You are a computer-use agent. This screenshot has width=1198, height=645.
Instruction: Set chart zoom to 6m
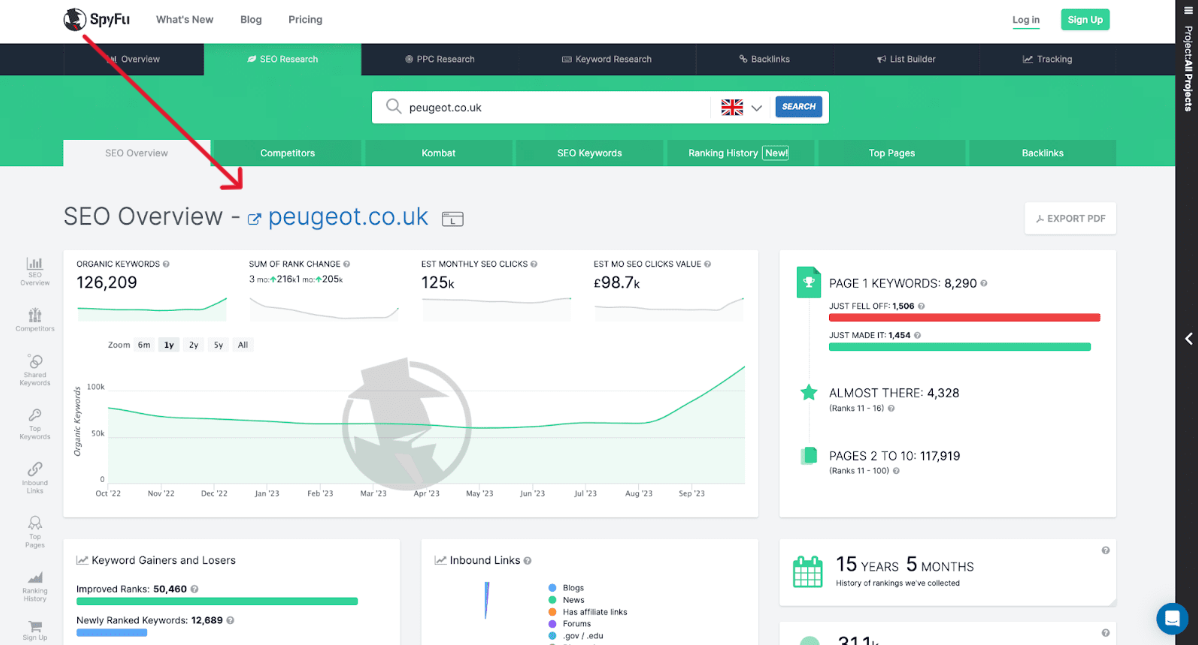coord(144,345)
